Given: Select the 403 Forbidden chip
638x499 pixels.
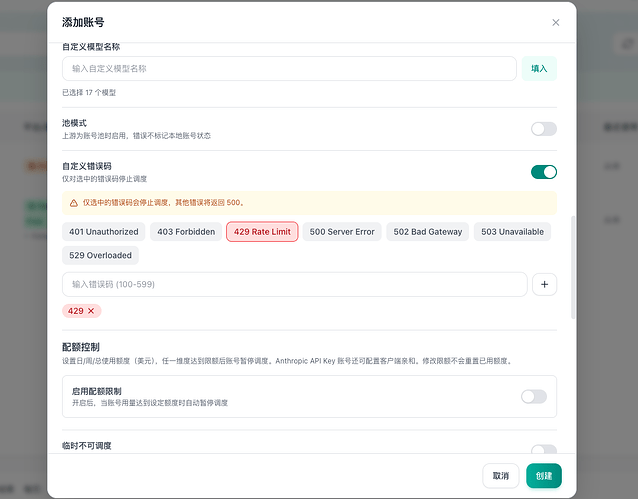Looking at the screenshot, I should [186, 232].
